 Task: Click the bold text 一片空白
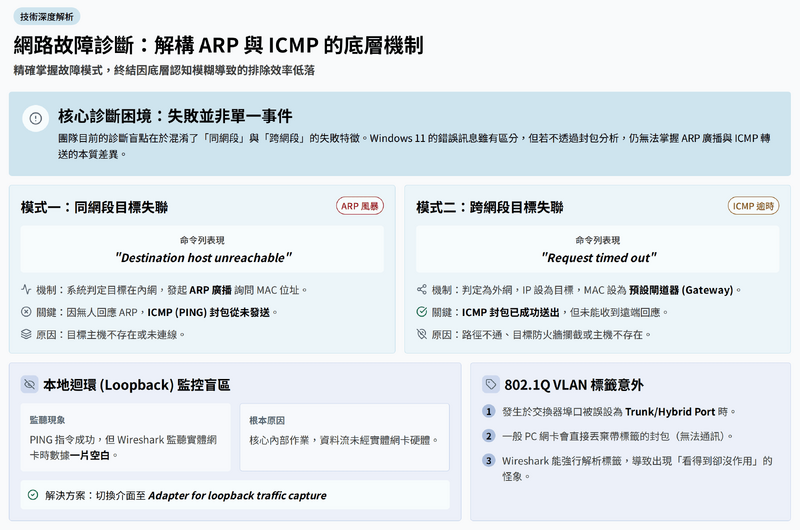[90, 455]
